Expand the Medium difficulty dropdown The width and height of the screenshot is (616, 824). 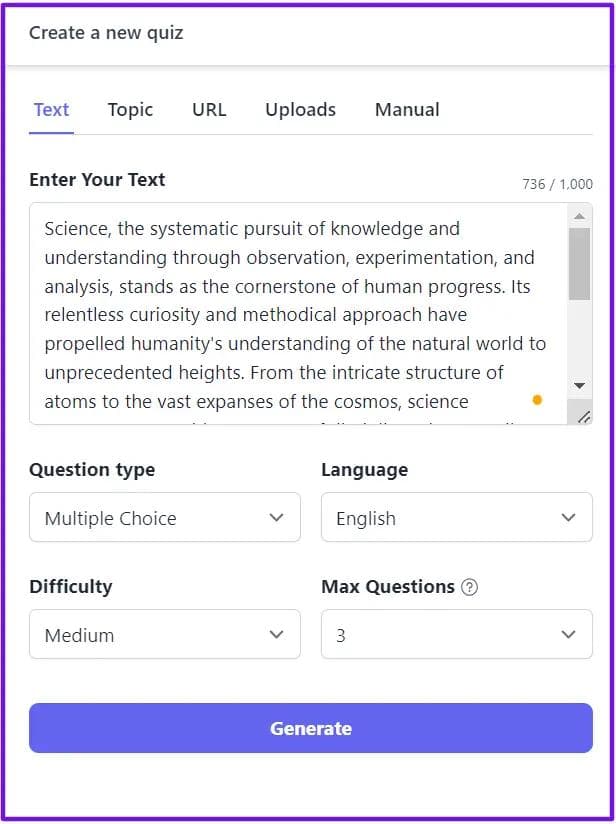pyautogui.click(x=165, y=634)
